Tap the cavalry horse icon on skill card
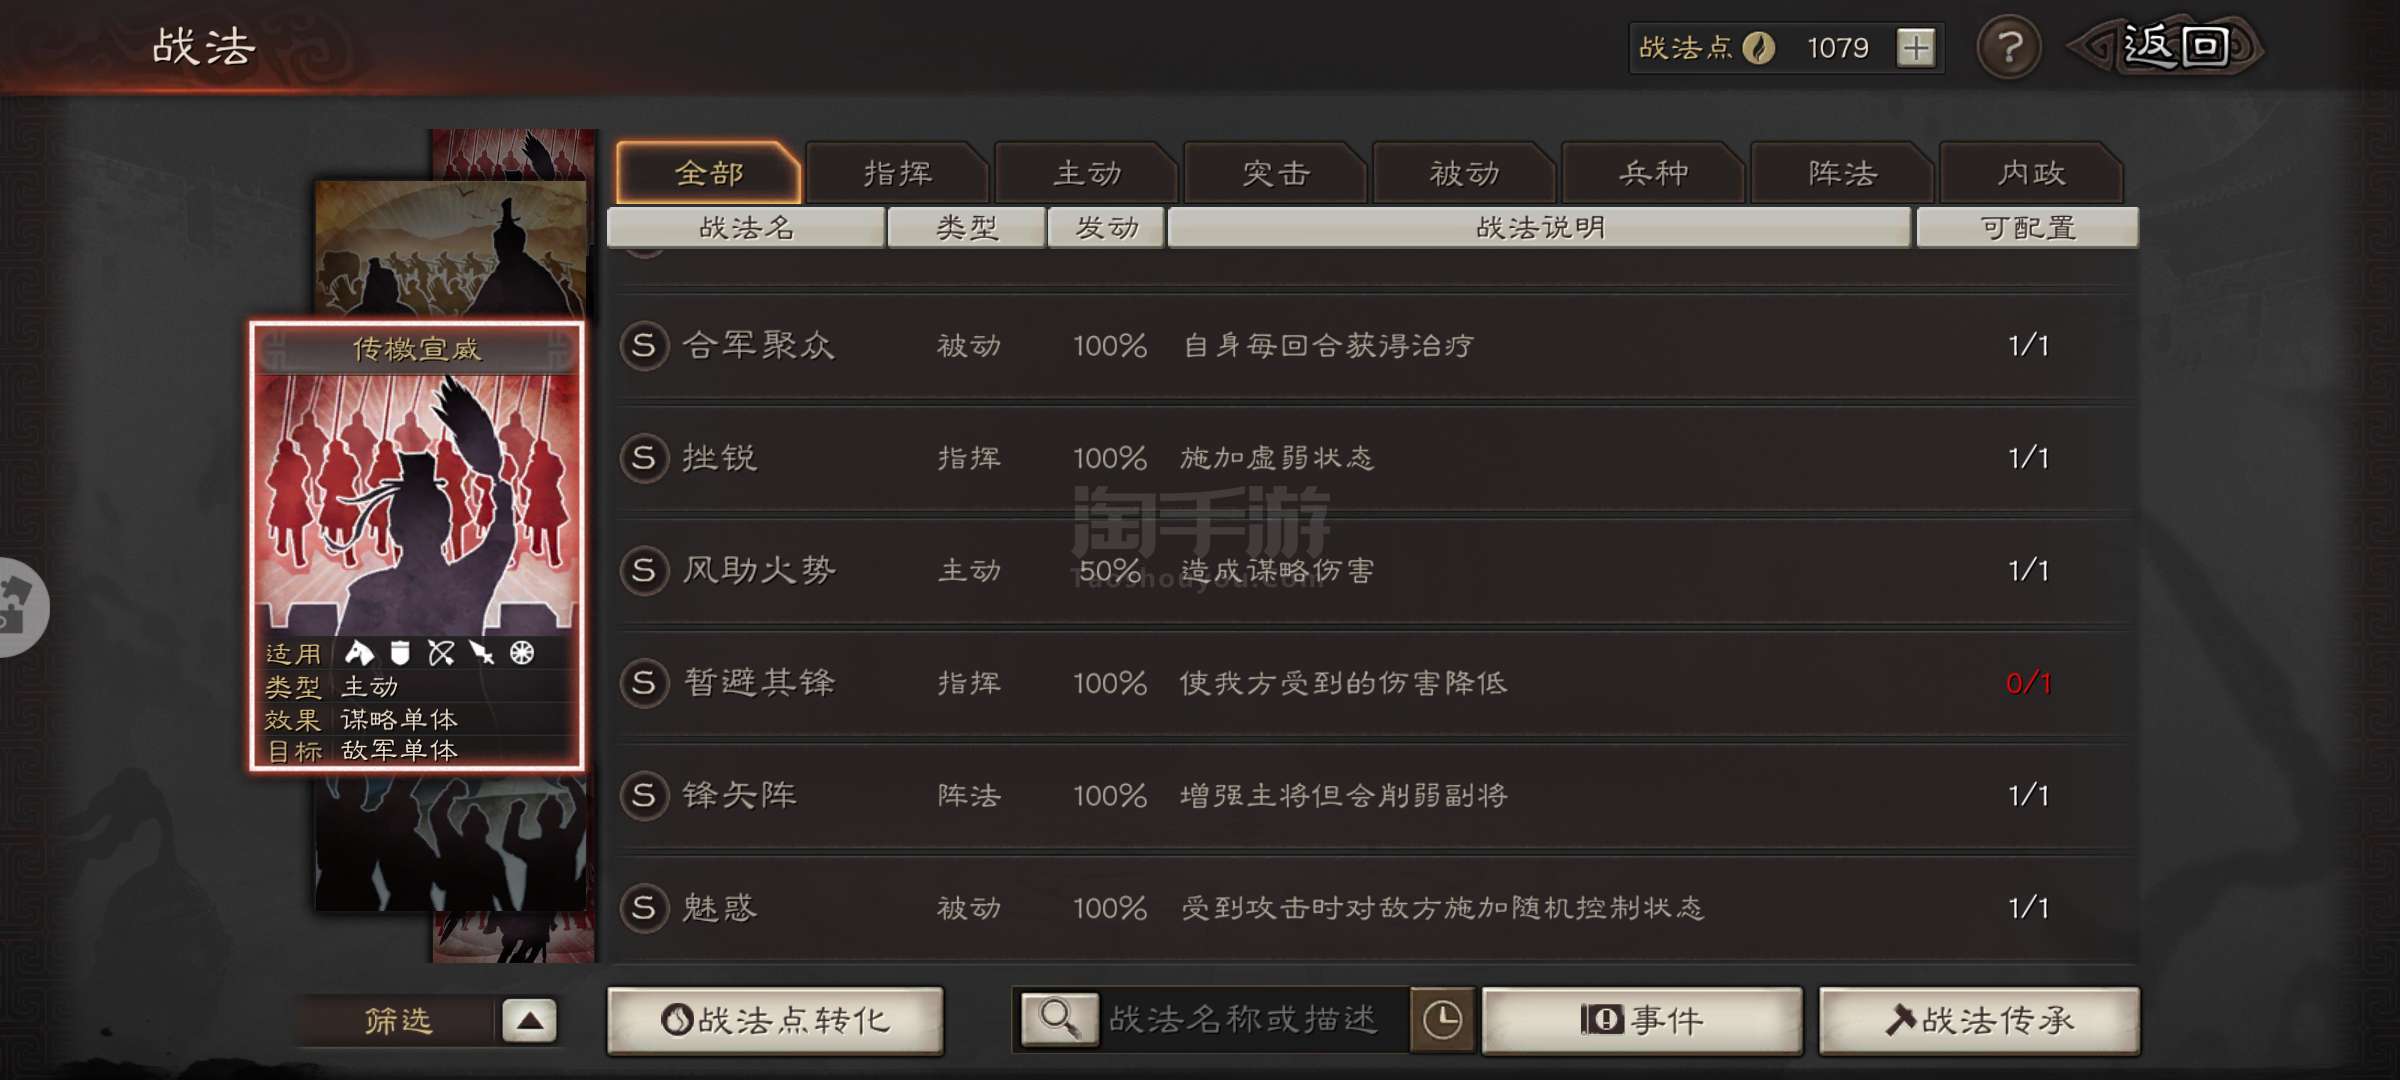 point(359,653)
